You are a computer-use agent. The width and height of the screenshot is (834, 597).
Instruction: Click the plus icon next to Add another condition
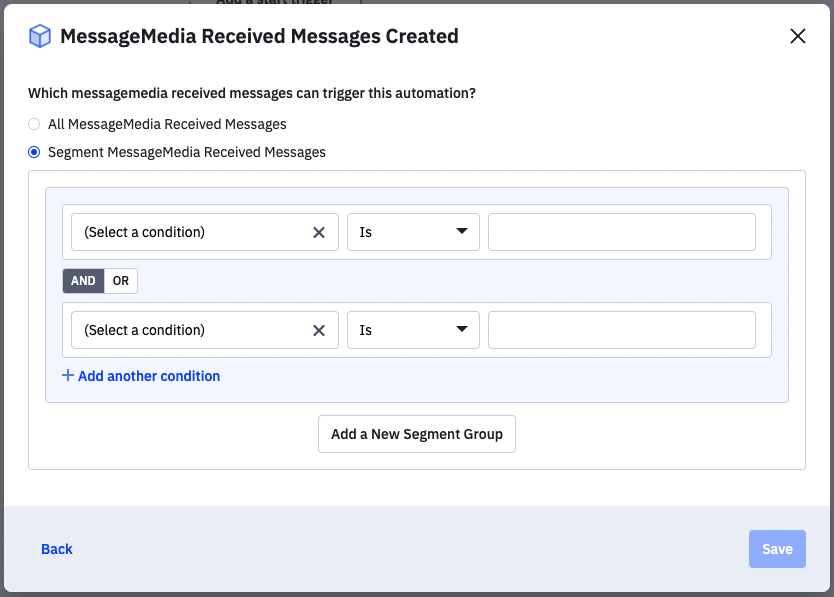click(68, 375)
